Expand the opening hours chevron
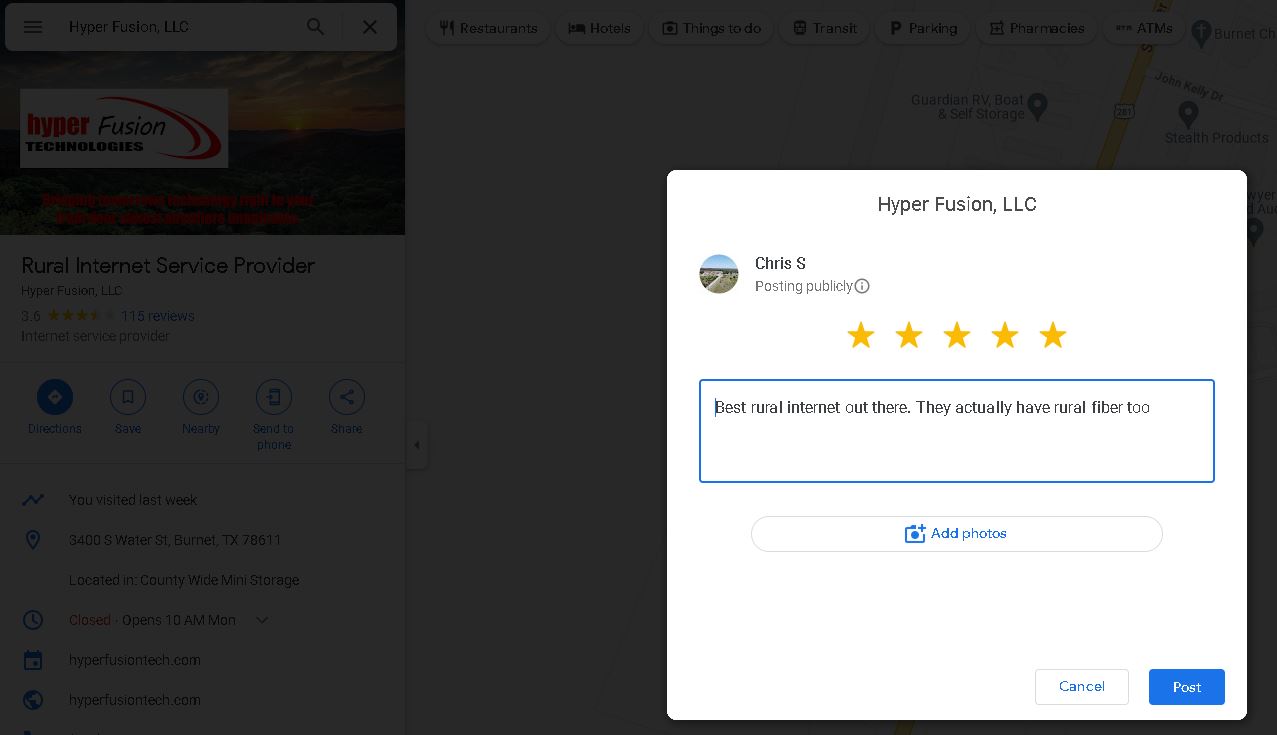1277x735 pixels. pyautogui.click(x=262, y=620)
